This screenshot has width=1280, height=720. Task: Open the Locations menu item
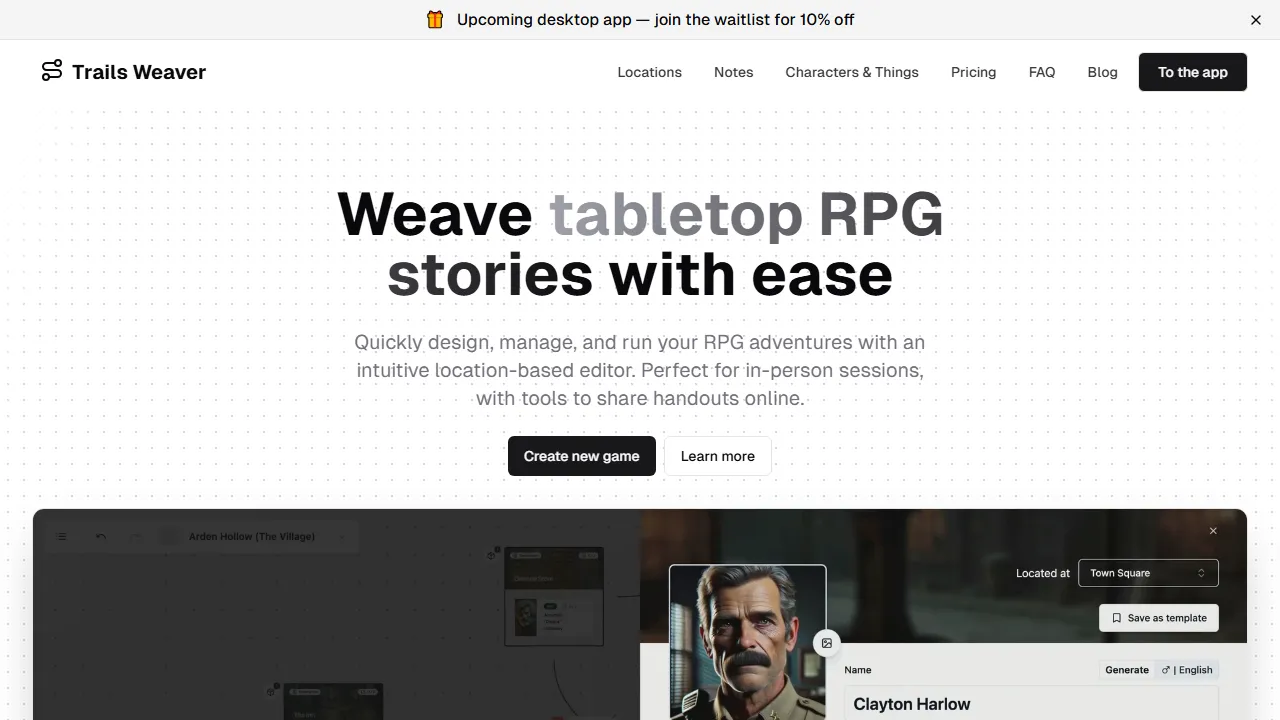click(x=649, y=72)
